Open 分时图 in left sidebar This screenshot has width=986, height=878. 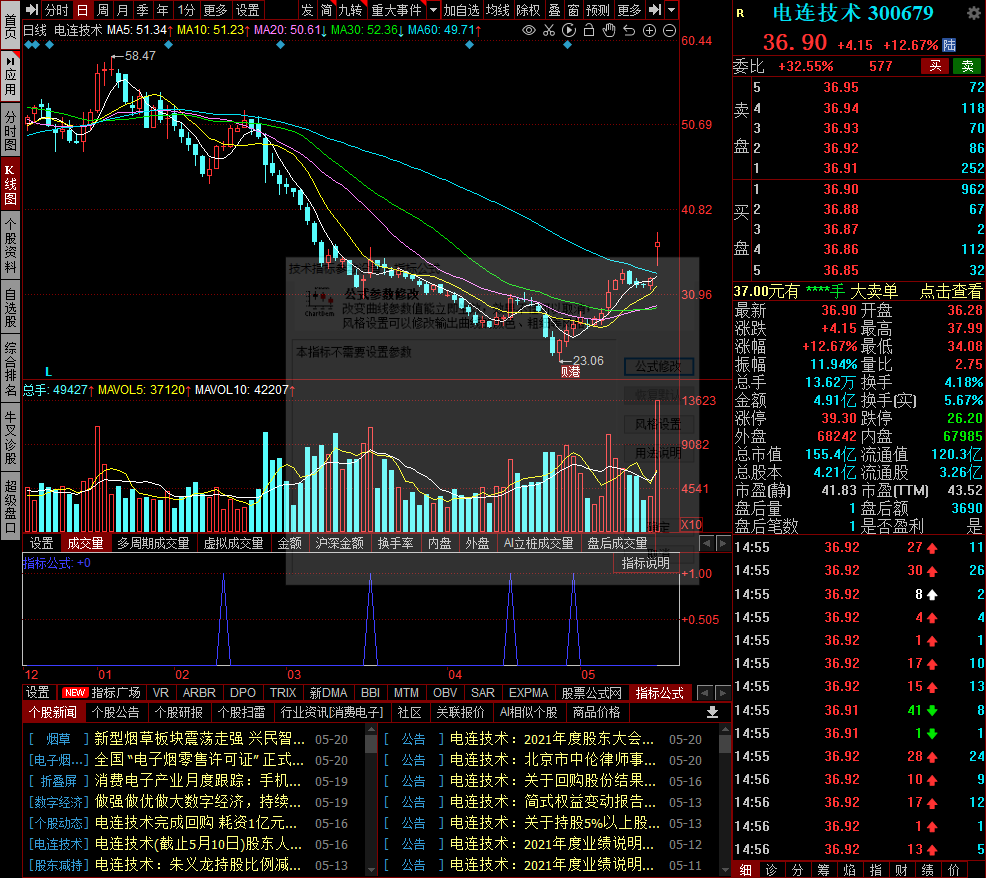click(10, 131)
